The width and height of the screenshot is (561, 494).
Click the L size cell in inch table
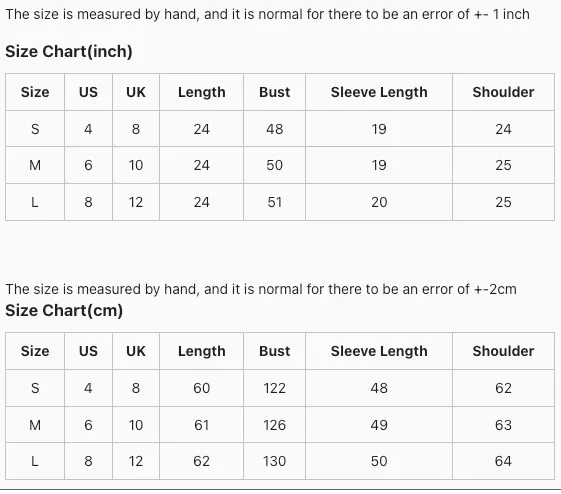pos(35,202)
